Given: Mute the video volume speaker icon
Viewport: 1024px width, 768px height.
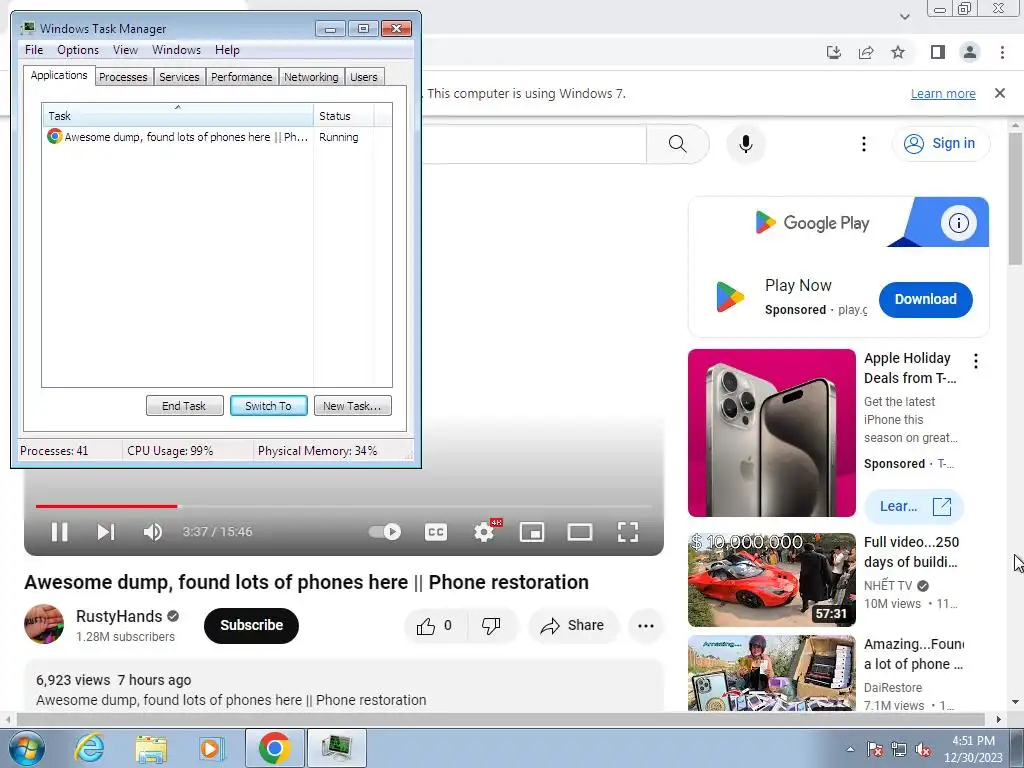Looking at the screenshot, I should [x=153, y=532].
